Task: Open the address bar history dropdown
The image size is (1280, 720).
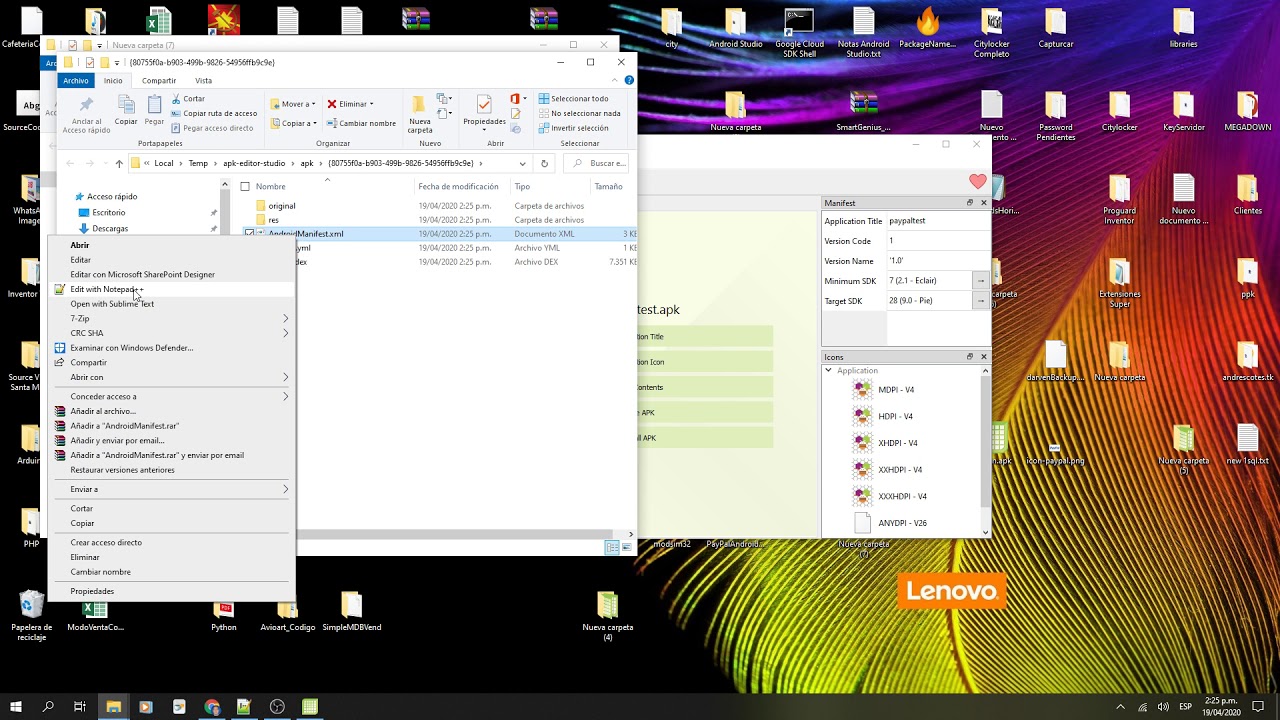Action: click(x=522, y=163)
